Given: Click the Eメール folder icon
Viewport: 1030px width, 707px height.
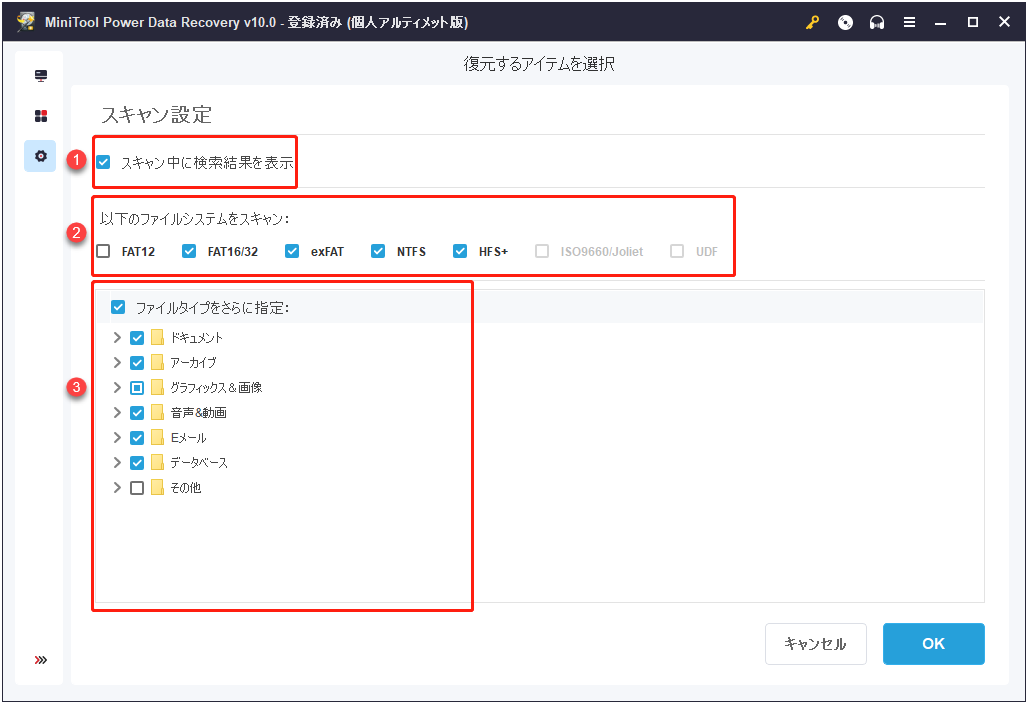Looking at the screenshot, I should click(x=157, y=438).
